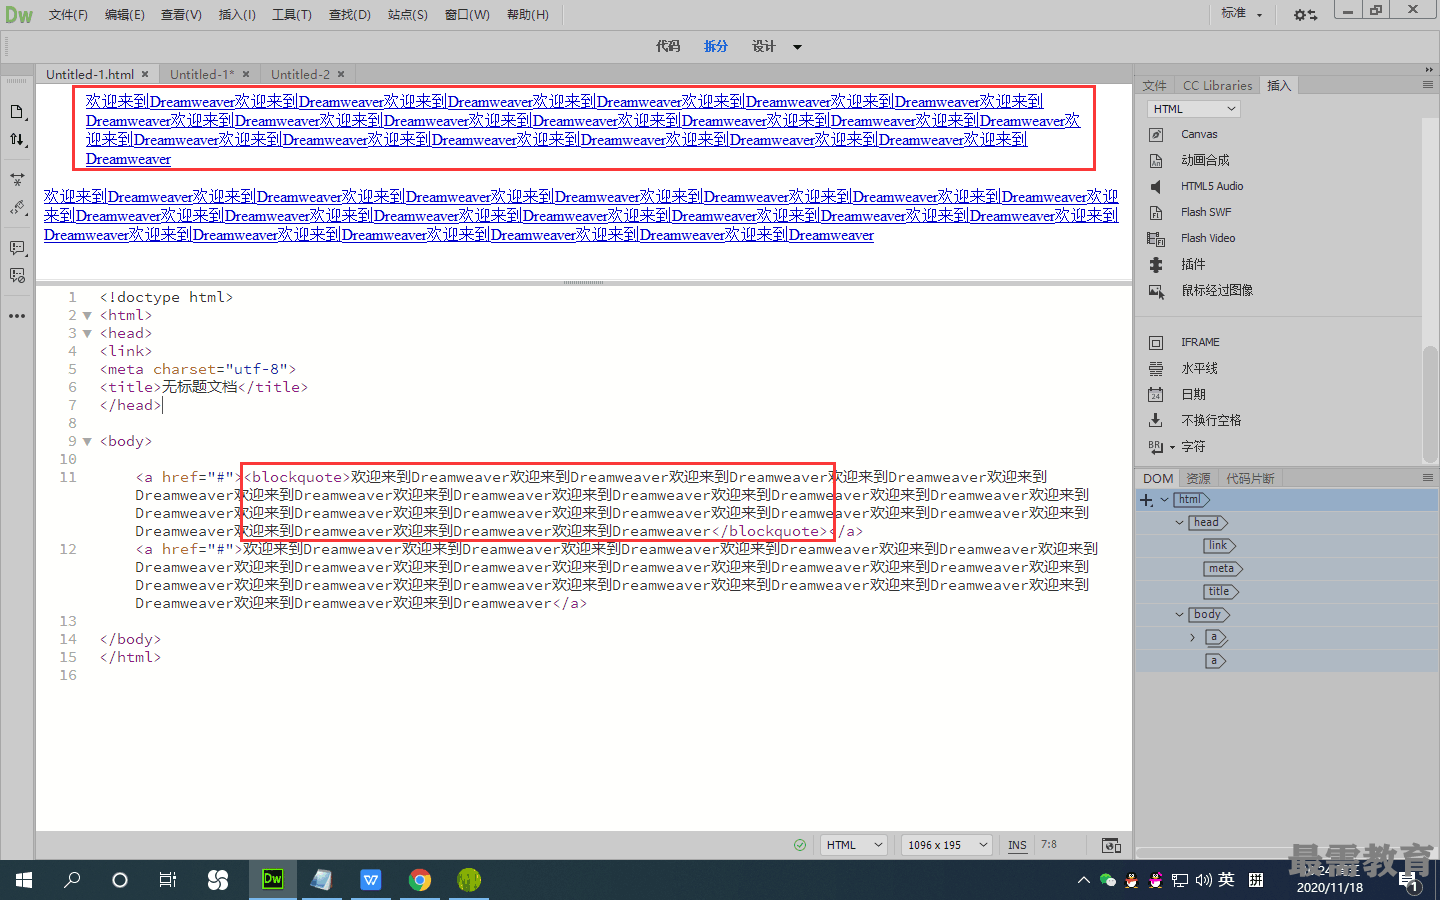1440x900 pixels.
Task: Select the meta tag in DOM panel
Action: (x=1222, y=569)
